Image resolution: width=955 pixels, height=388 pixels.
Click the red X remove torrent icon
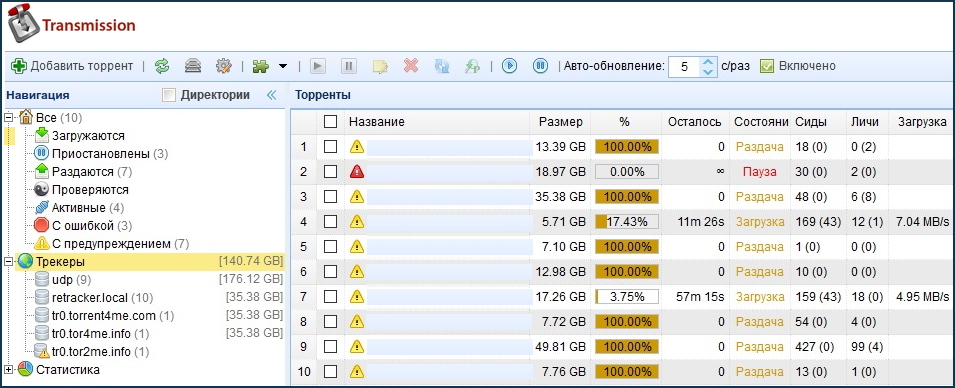pyautogui.click(x=411, y=65)
